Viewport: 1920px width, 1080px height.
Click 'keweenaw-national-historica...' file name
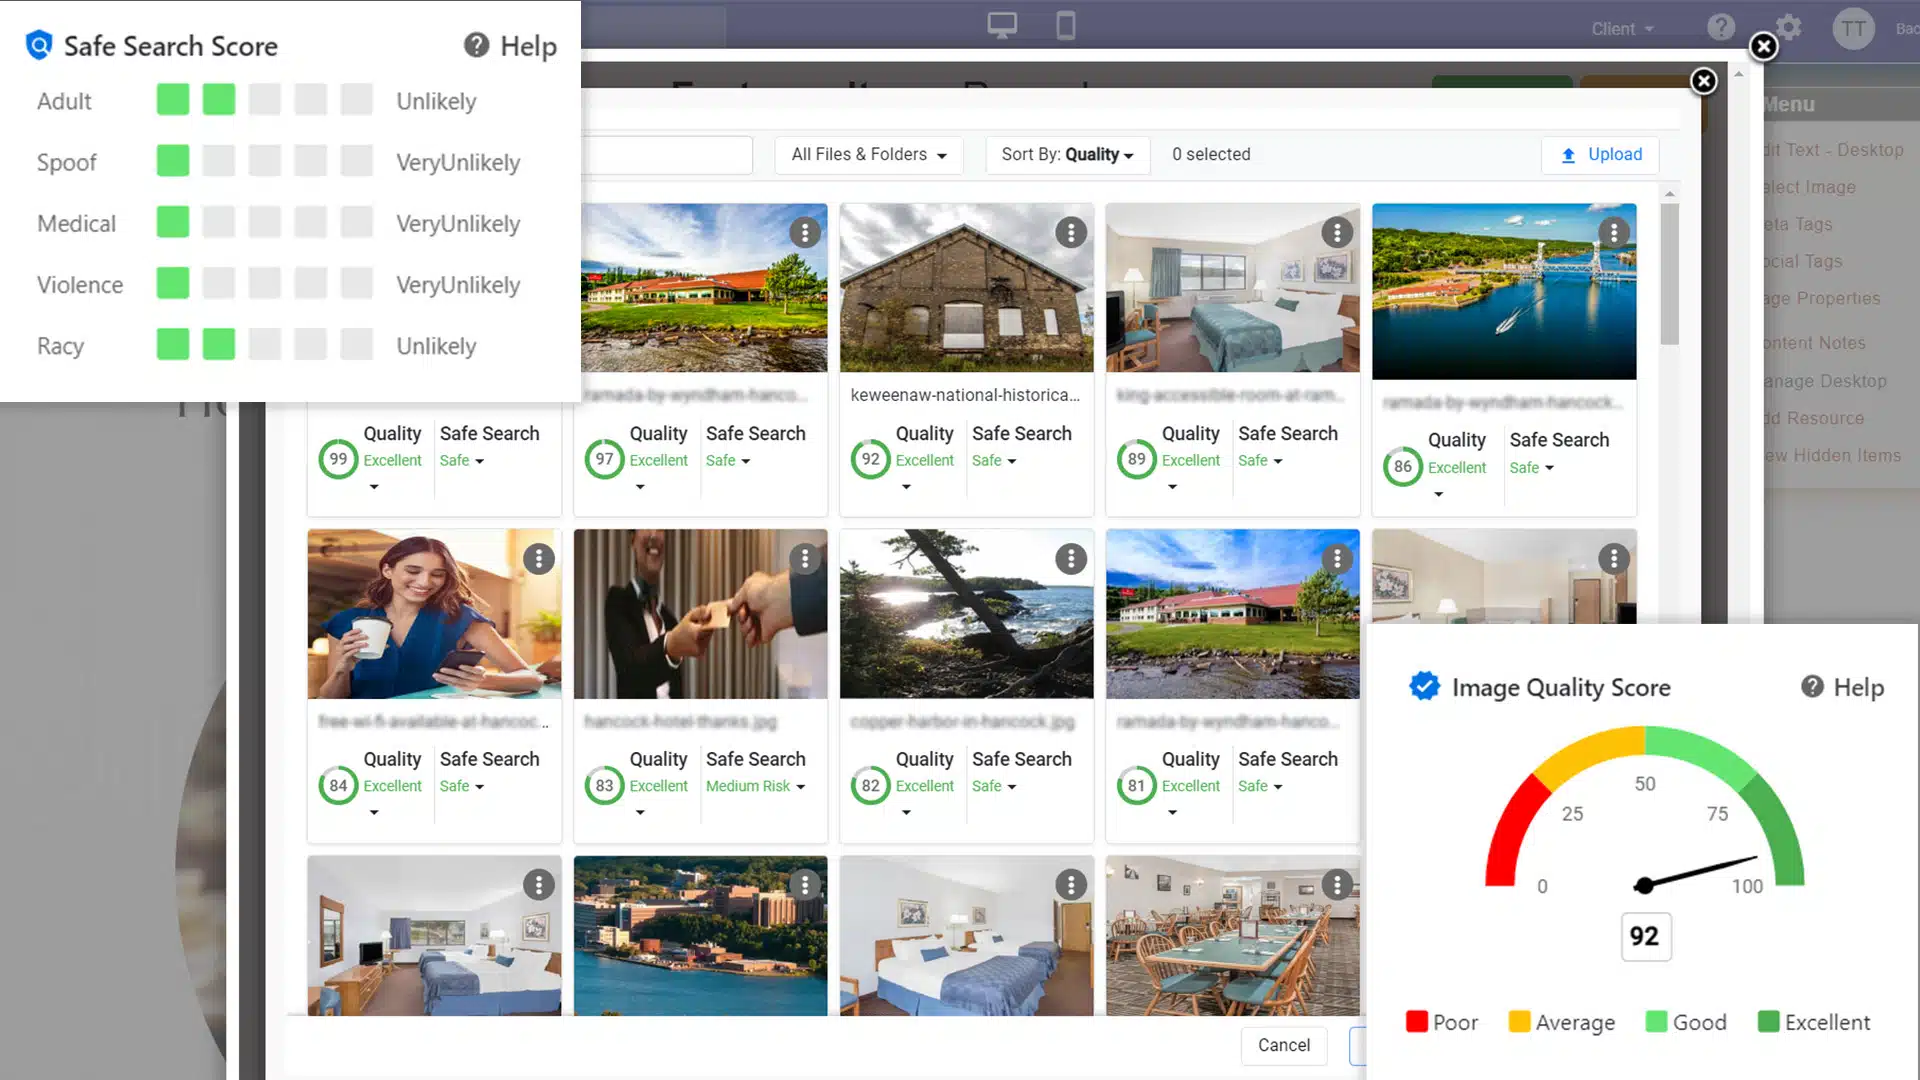(x=965, y=395)
